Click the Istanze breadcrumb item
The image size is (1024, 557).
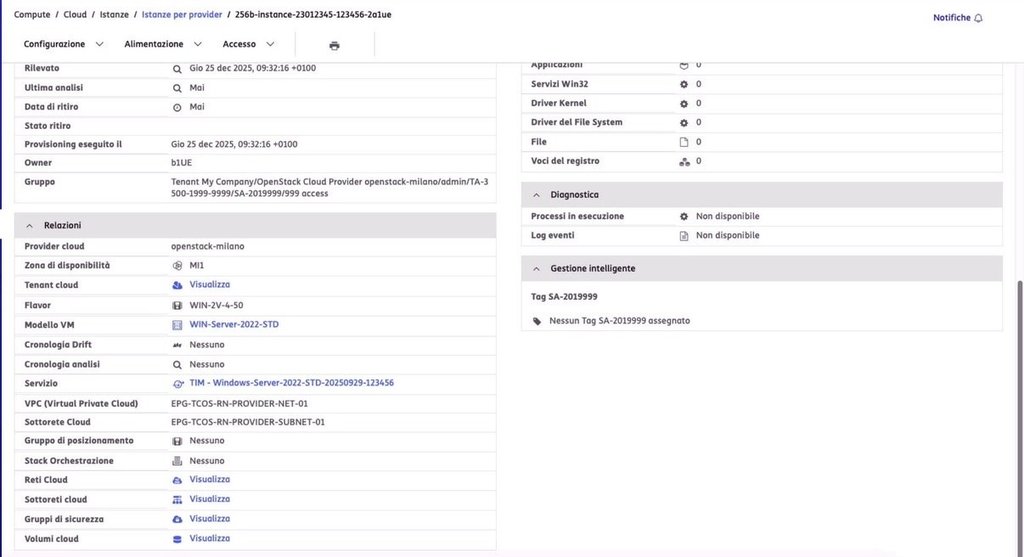tap(113, 15)
